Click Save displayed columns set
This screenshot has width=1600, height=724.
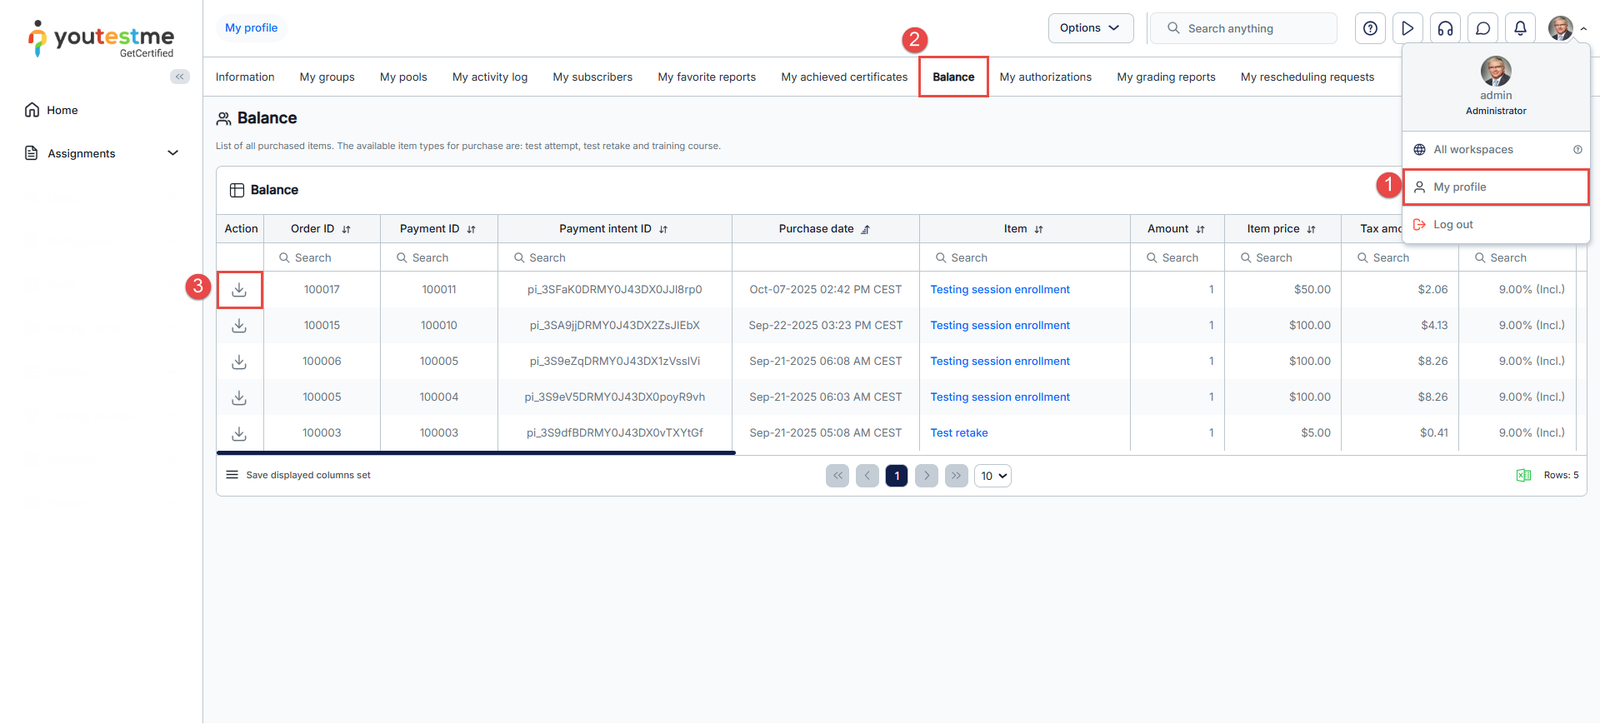(x=307, y=476)
